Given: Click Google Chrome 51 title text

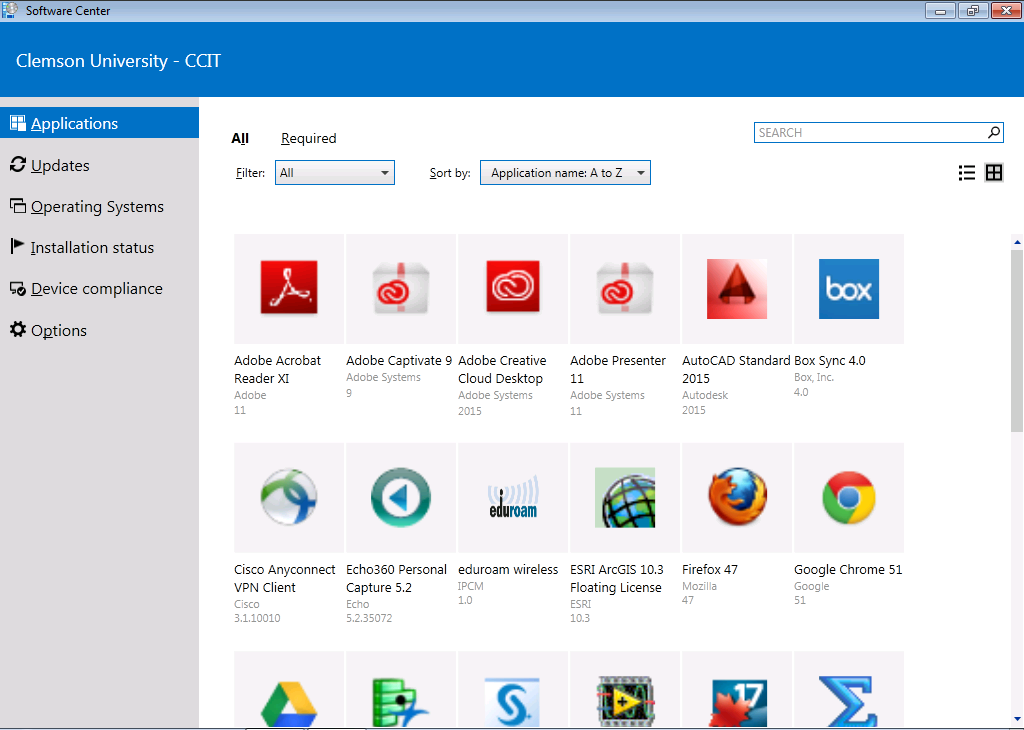Looking at the screenshot, I should (x=848, y=569).
